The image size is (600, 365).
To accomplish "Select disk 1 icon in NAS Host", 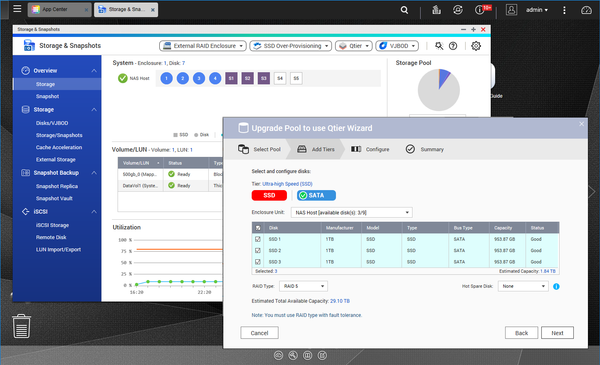I will coord(166,78).
